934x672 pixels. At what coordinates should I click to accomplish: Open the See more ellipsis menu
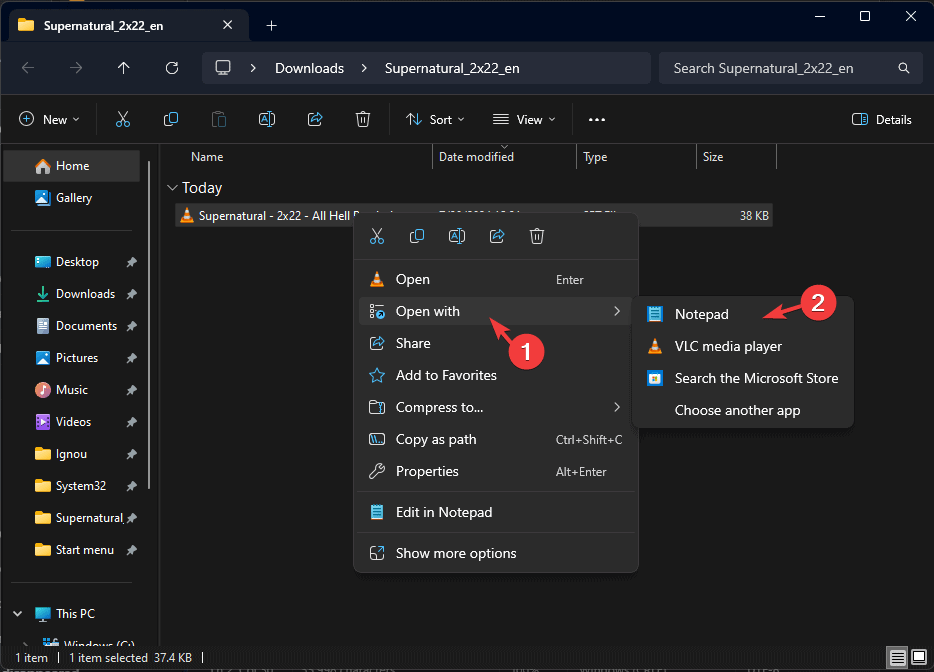pyautogui.click(x=597, y=119)
